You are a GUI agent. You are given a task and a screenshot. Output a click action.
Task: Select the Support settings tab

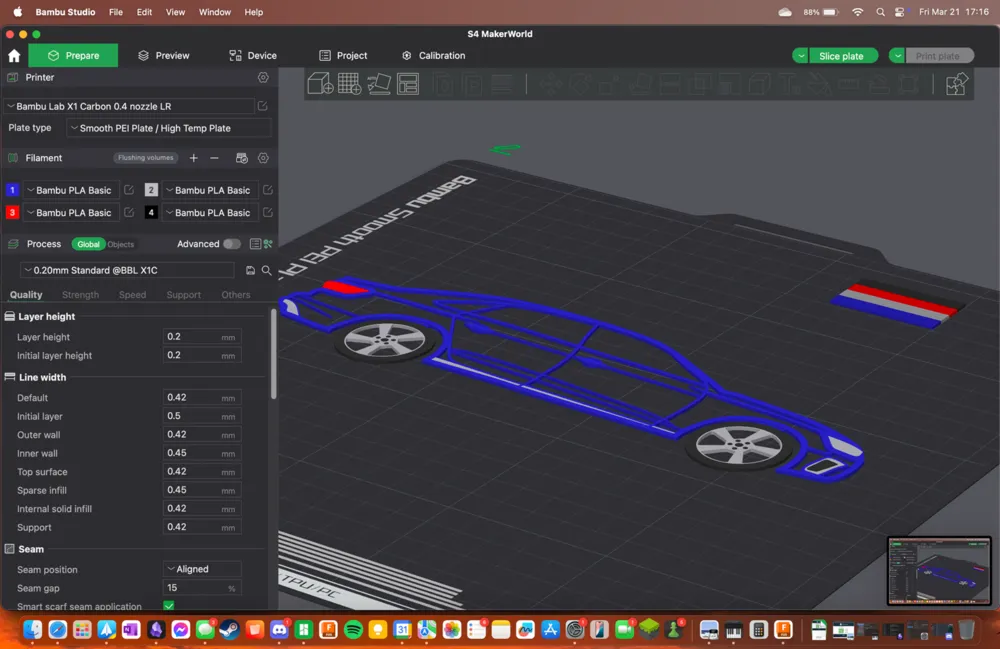click(184, 295)
